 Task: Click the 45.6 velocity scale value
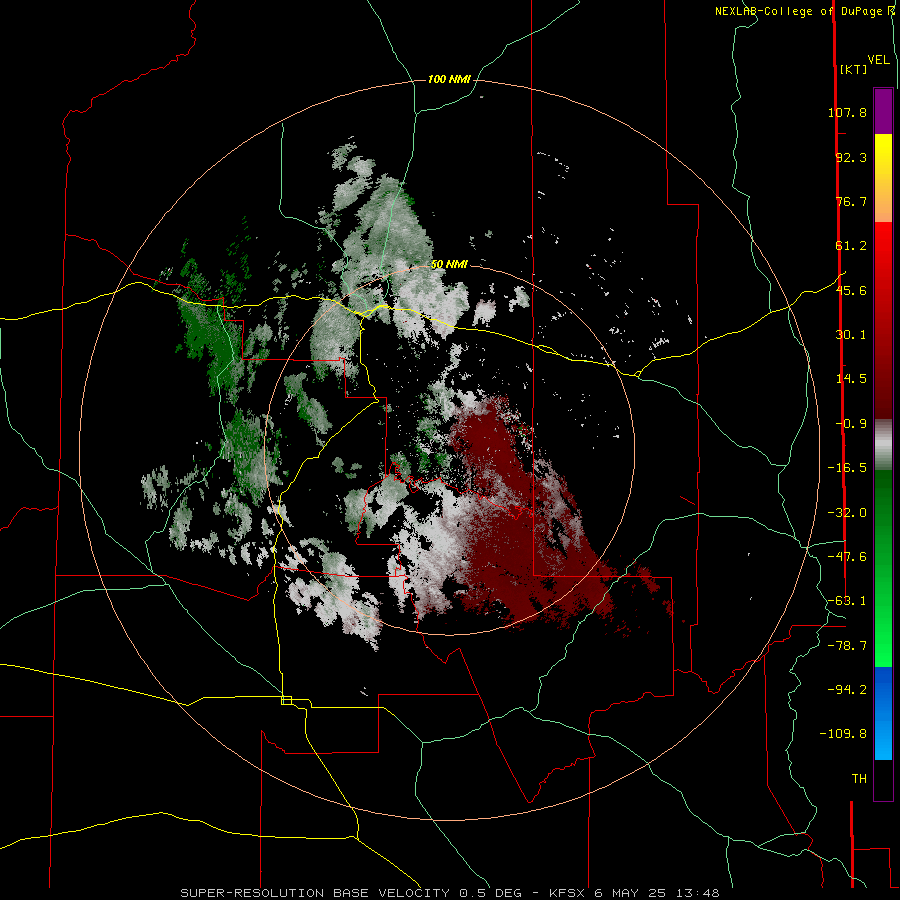pyautogui.click(x=851, y=290)
